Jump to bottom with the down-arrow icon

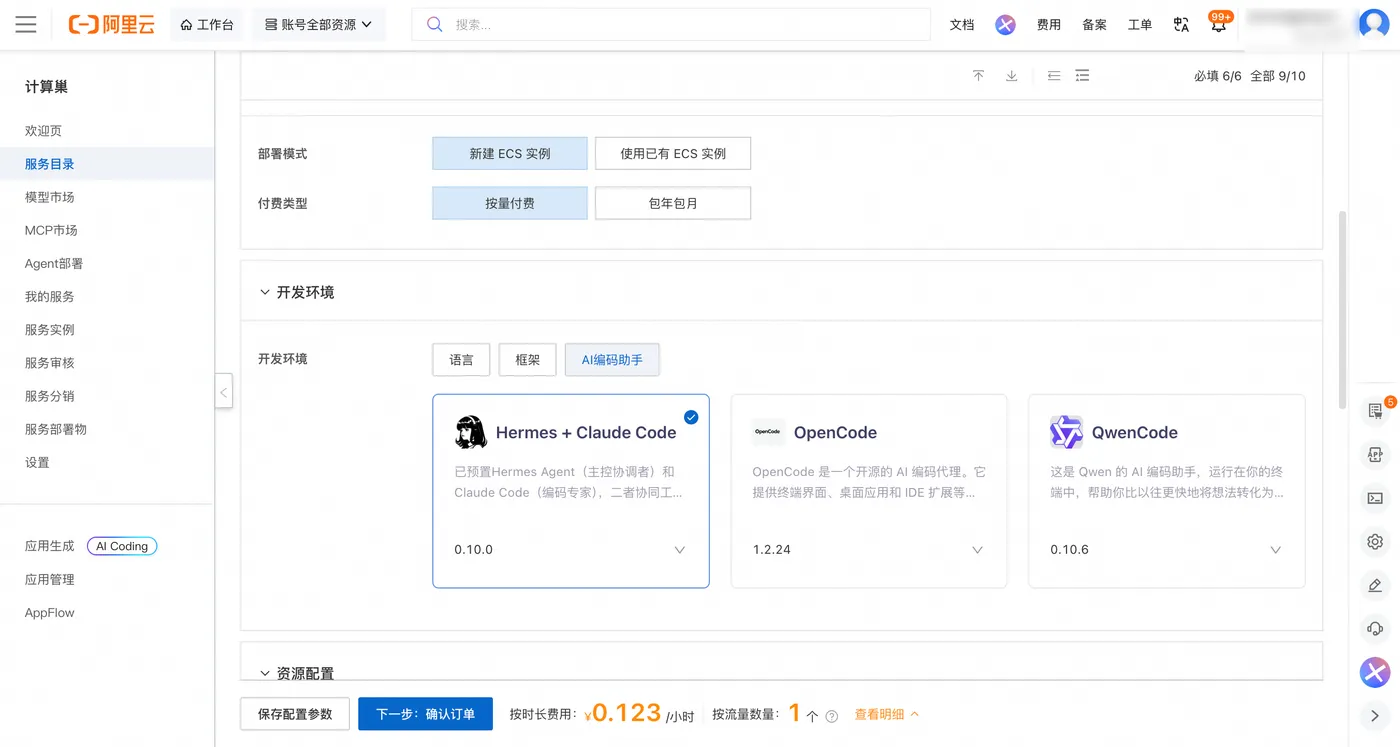click(1011, 76)
